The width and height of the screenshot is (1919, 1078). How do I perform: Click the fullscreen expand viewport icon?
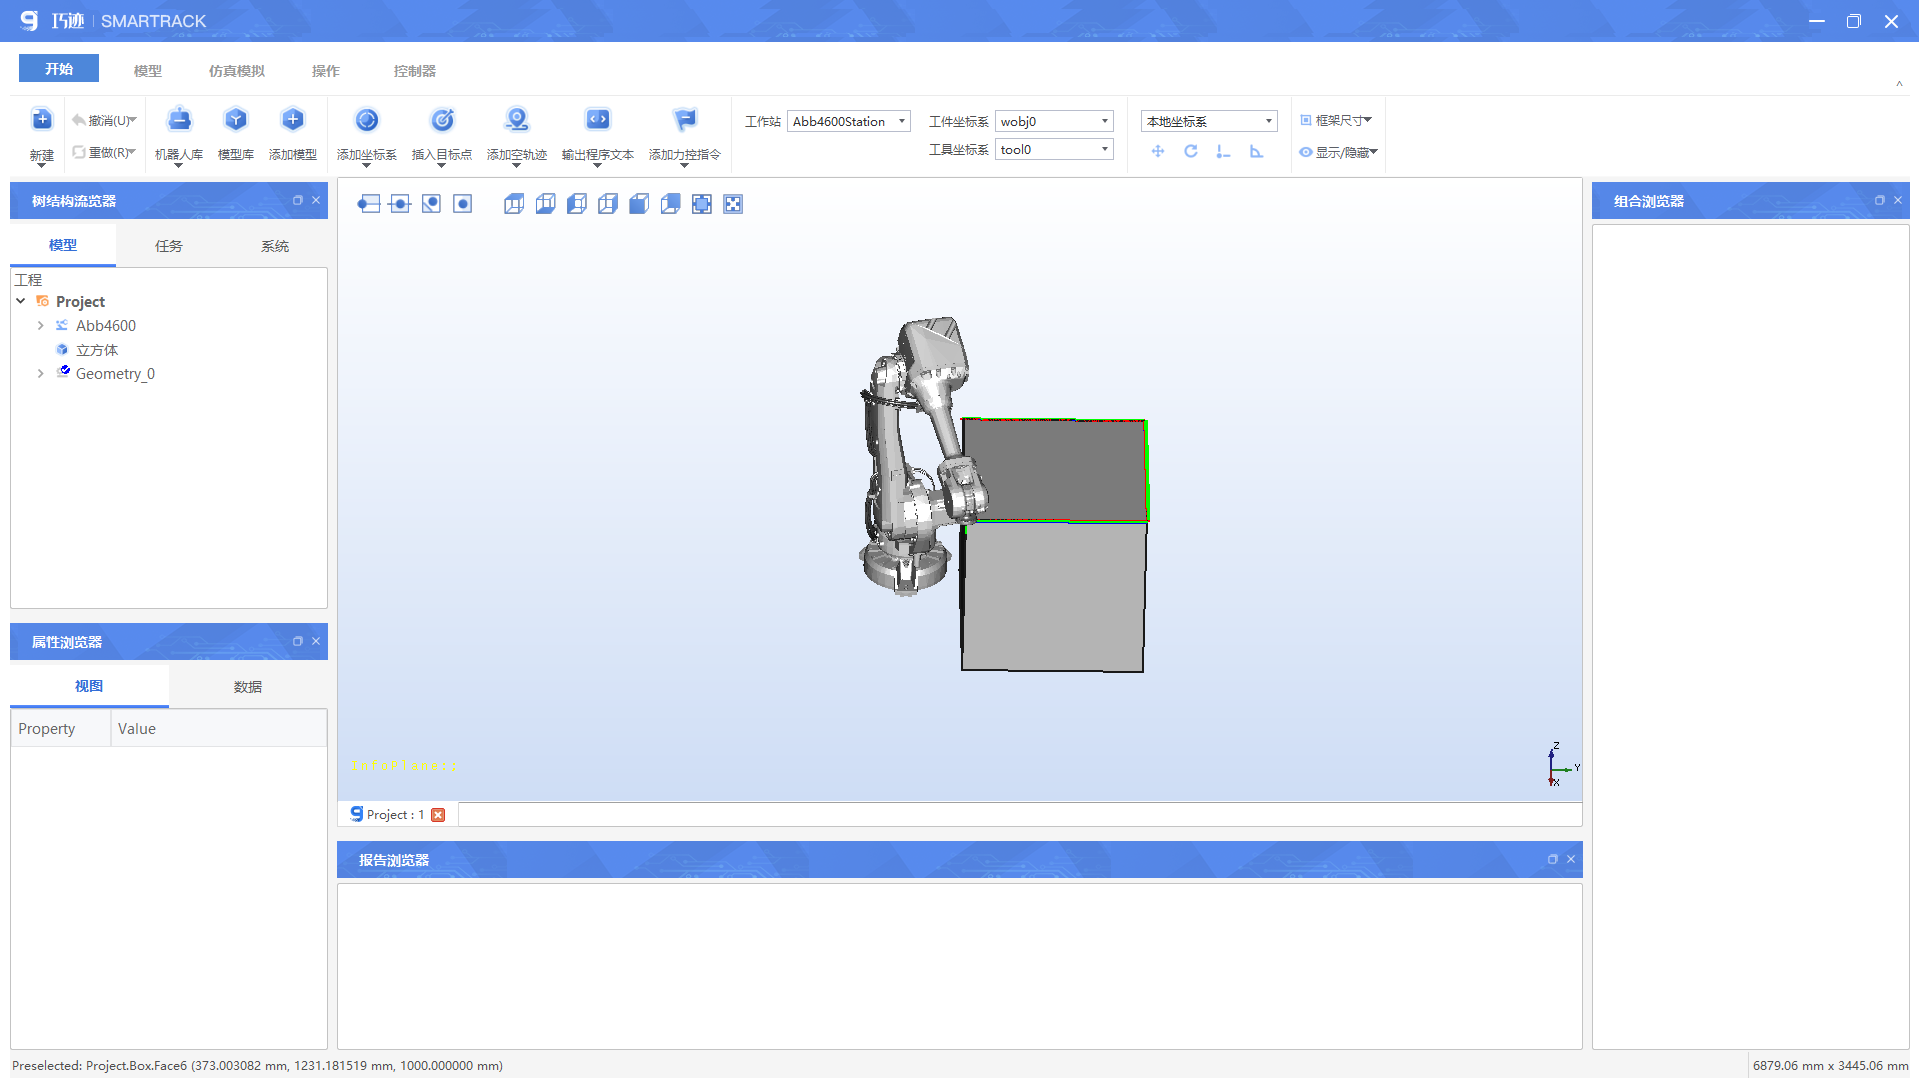click(733, 204)
